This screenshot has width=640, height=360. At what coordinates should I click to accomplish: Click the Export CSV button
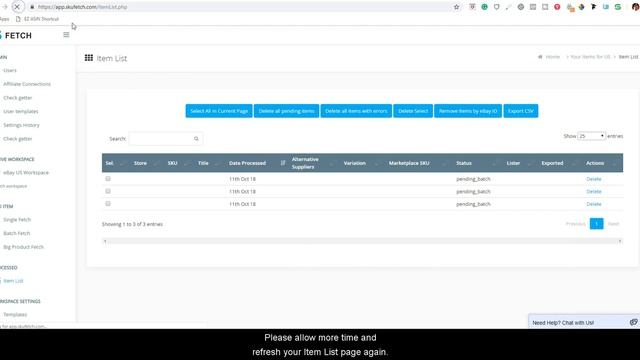520,111
